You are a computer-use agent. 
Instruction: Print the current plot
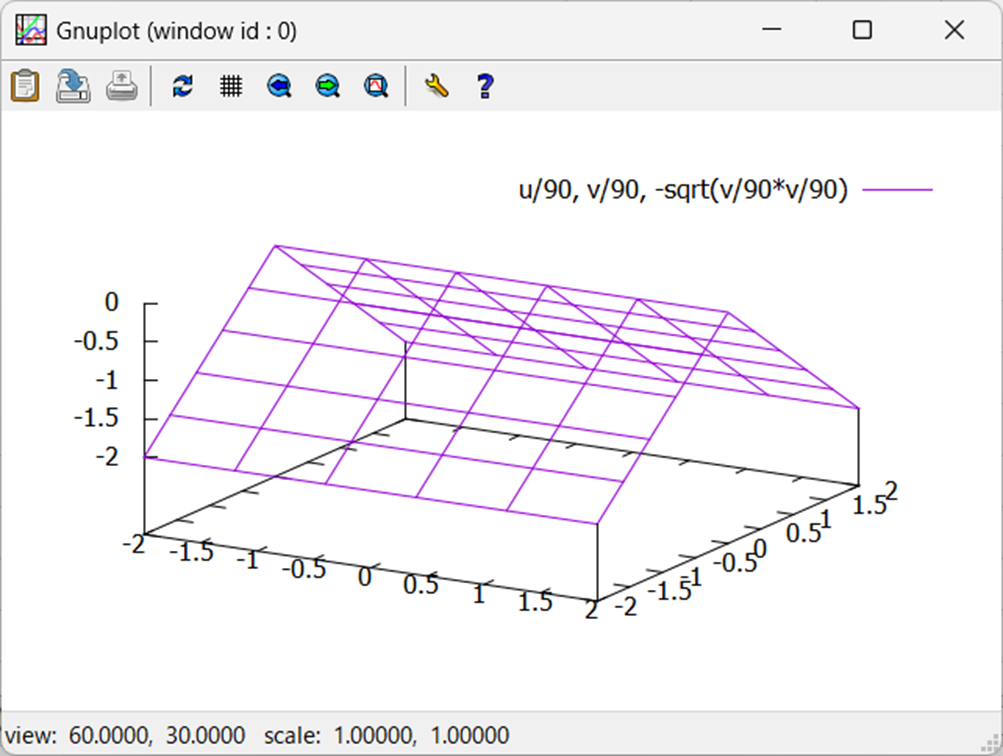(x=122, y=86)
